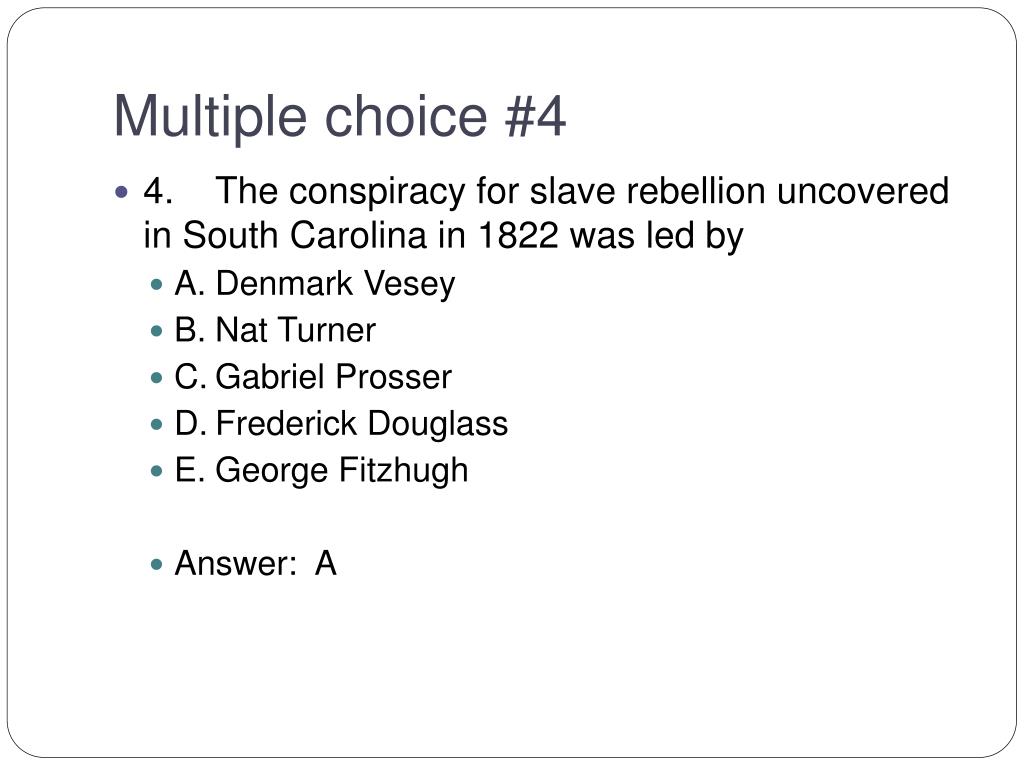The image size is (1024, 768).
Task: Choose option D. Frederick Douglass
Action: (341, 423)
